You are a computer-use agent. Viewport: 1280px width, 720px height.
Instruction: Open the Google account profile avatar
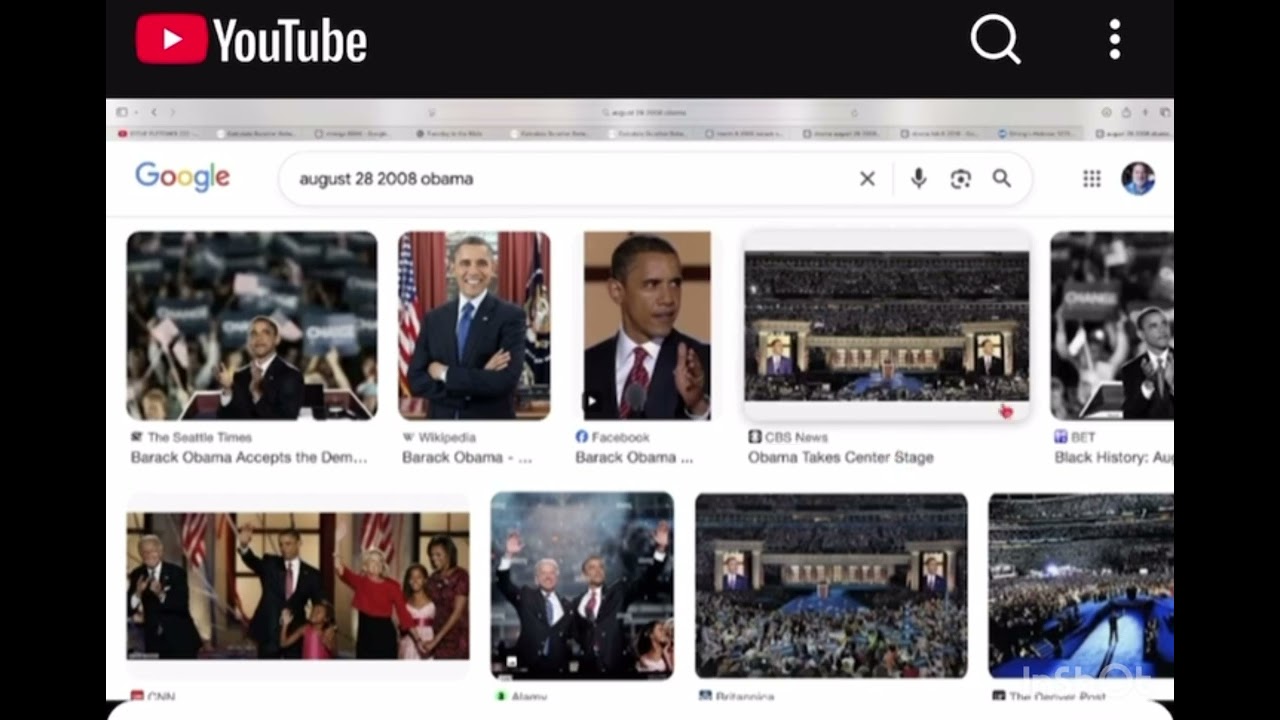pos(1138,179)
